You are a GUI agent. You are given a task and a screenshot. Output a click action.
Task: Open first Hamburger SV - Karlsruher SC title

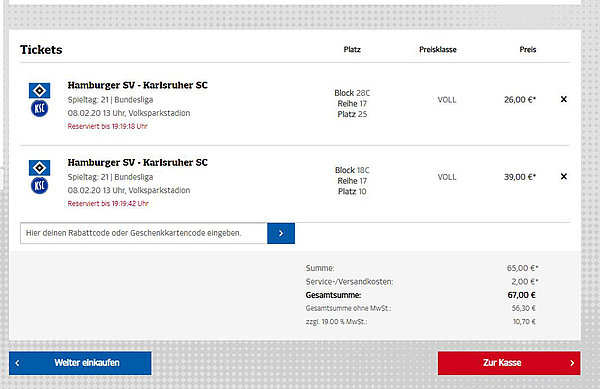click(x=138, y=85)
